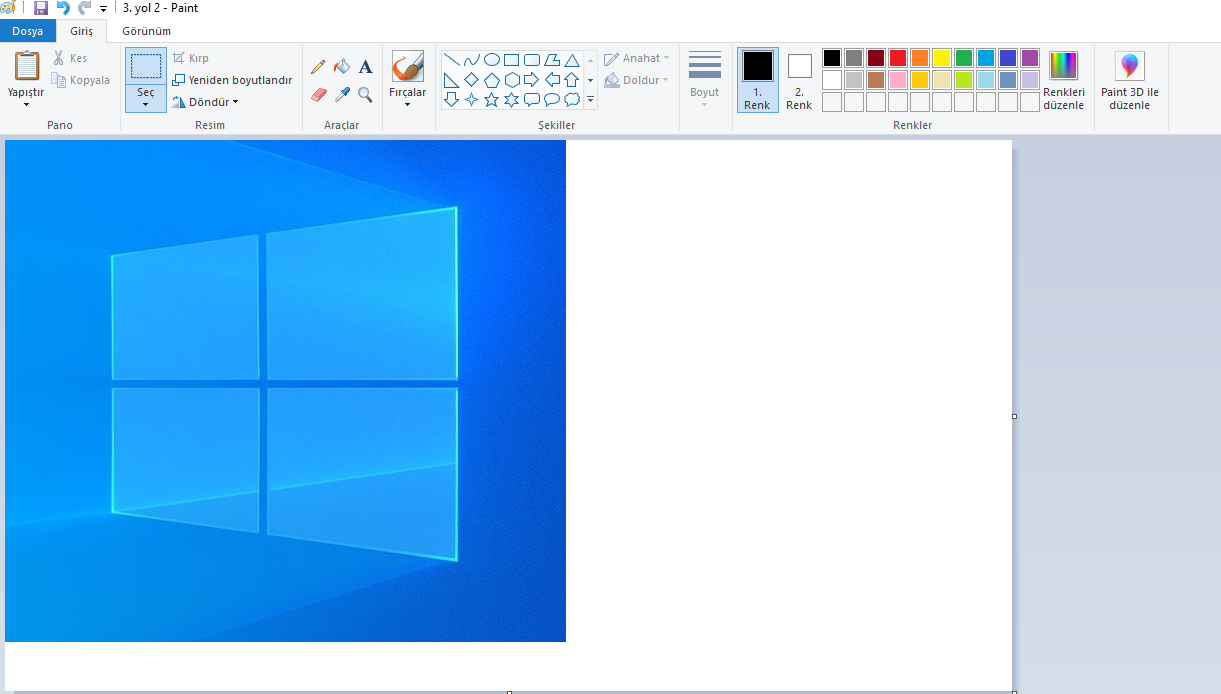Choose the dark red color swatch

coord(876,58)
